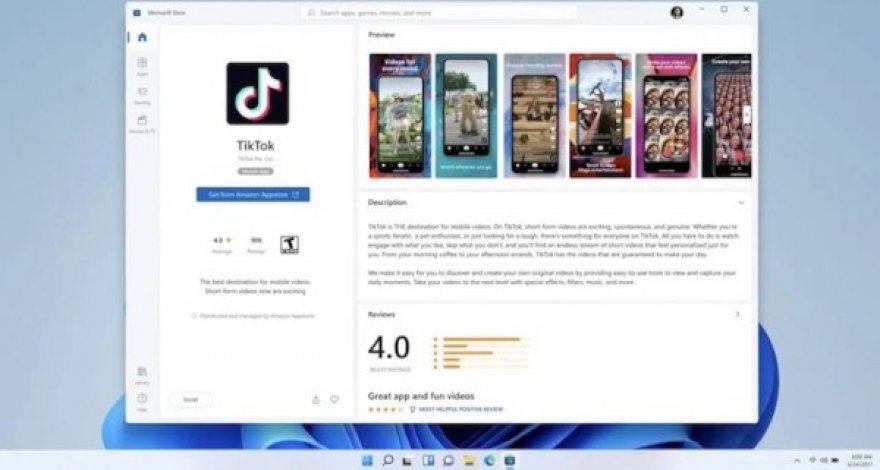Share the TikTok app page
This screenshot has width=880, height=470.
[316, 400]
